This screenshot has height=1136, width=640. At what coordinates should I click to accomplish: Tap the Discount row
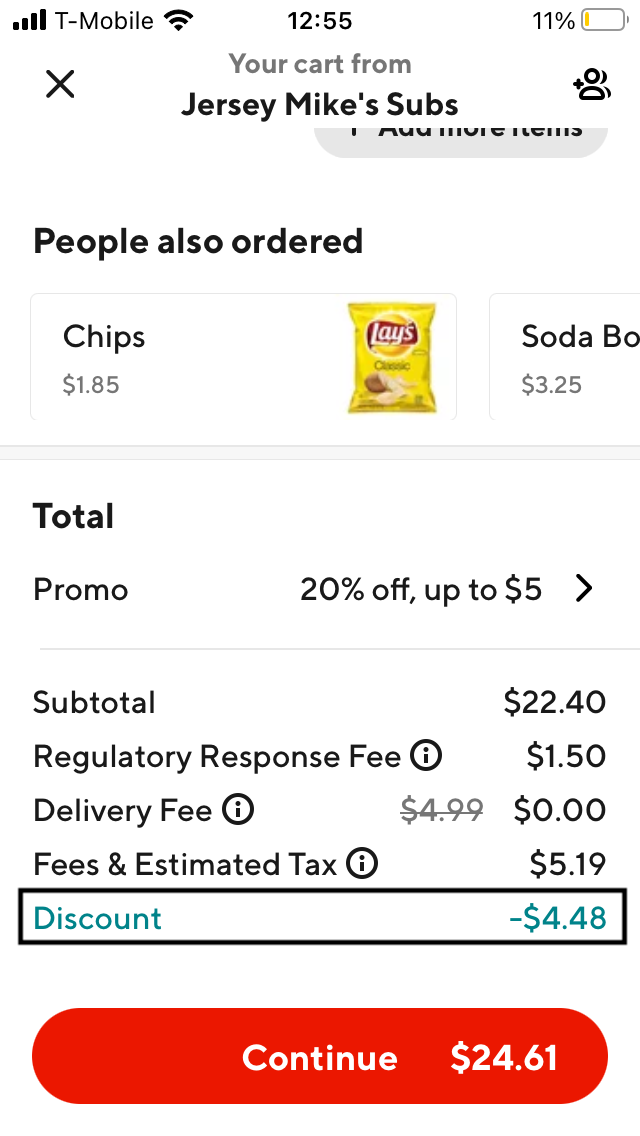pyautogui.click(x=321, y=919)
